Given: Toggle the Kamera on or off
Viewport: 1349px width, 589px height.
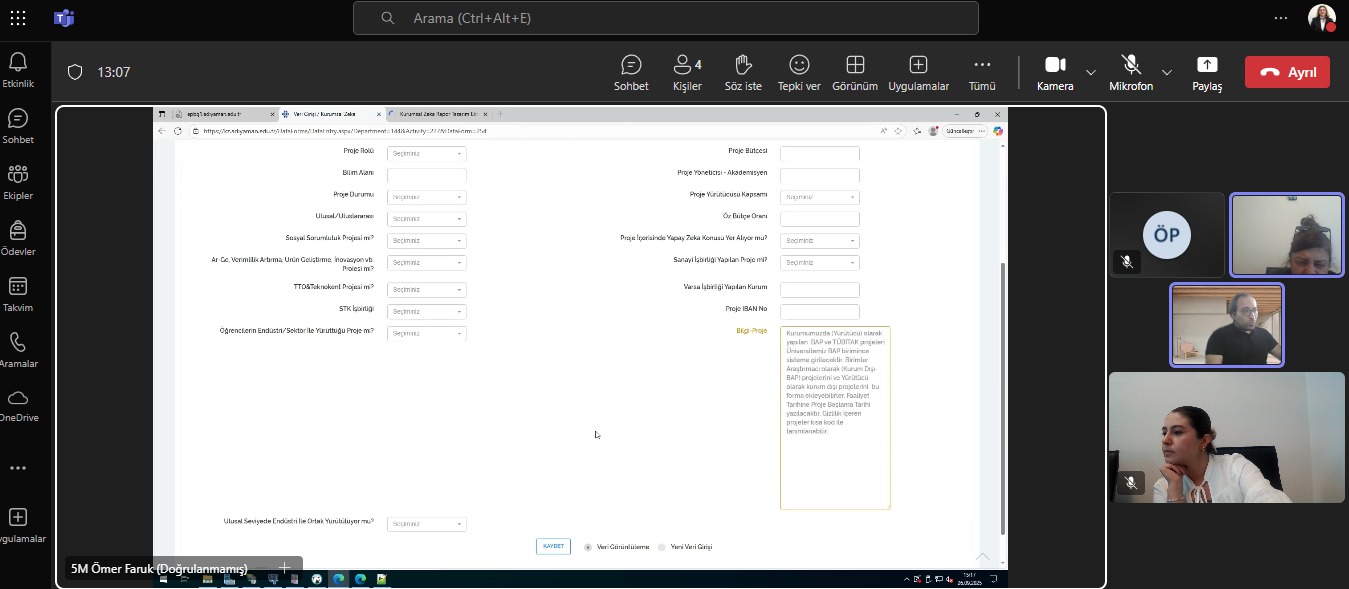Looking at the screenshot, I should (1055, 72).
